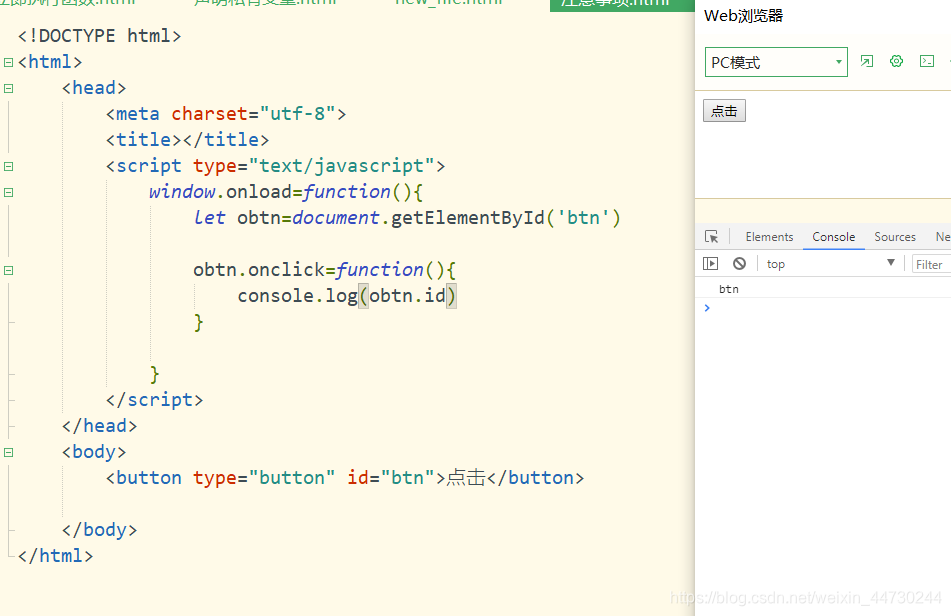Click the Web浏览器 panel title
Screen dimensions: 951x616
(x=744, y=16)
